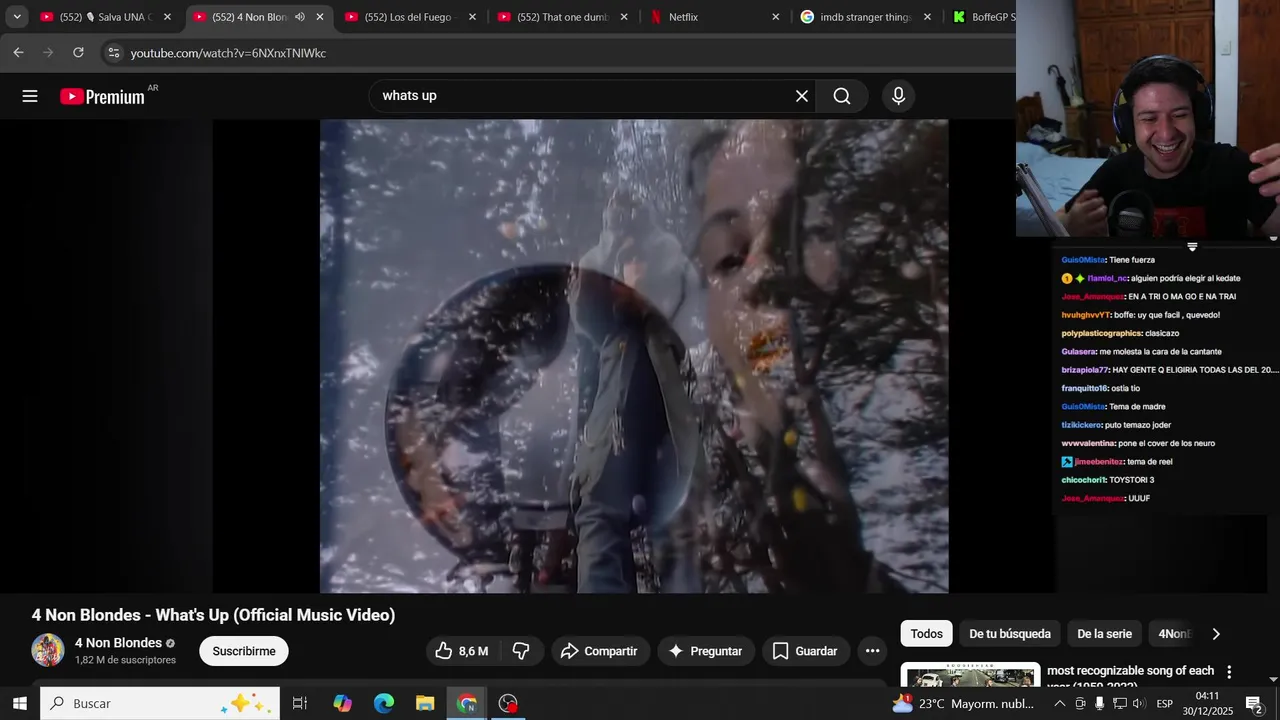Like the video with 8,6 M likes
This screenshot has height=720, width=1280.
click(x=461, y=651)
